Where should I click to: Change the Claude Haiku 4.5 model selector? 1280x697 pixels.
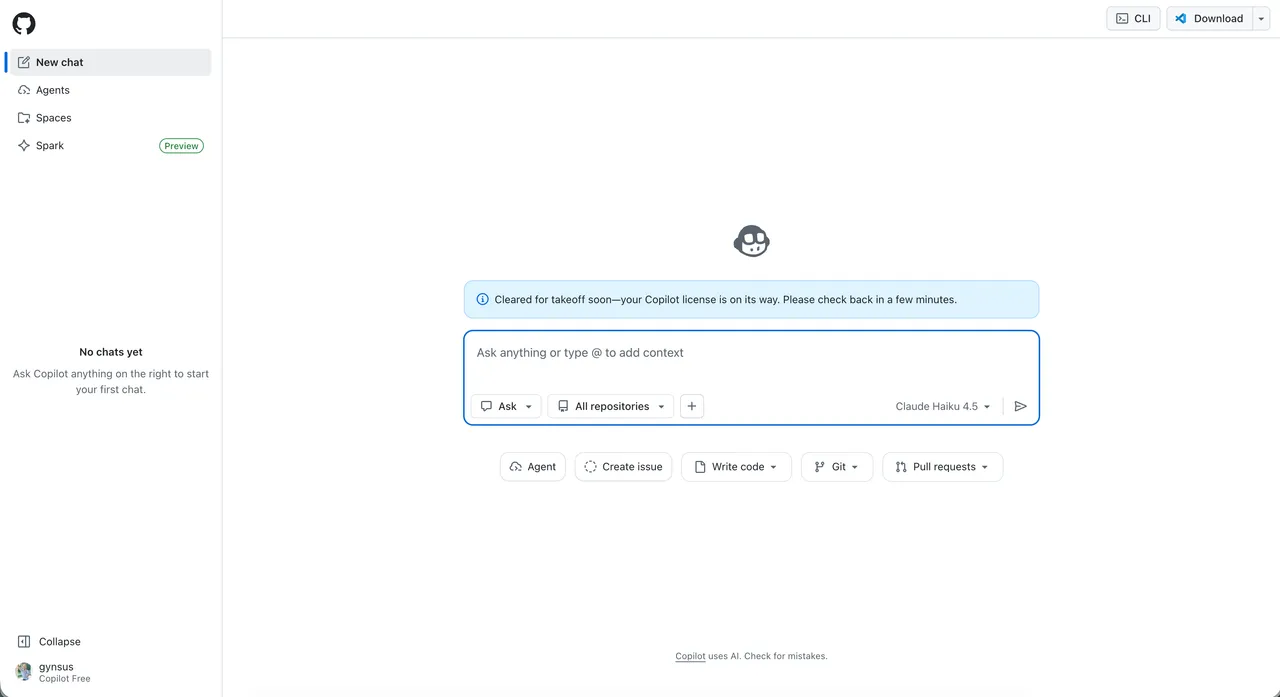943,406
